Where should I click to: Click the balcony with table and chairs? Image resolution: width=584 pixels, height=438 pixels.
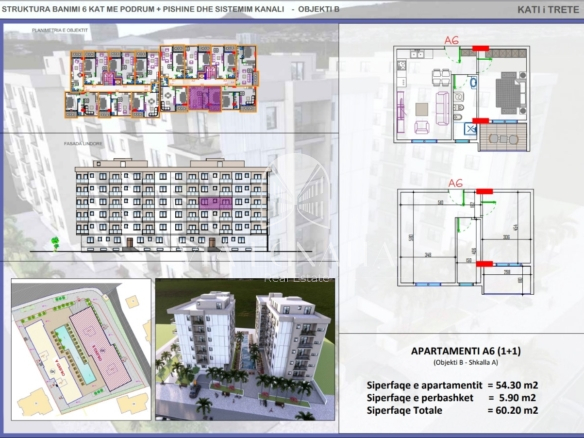pyautogui.click(x=504, y=137)
